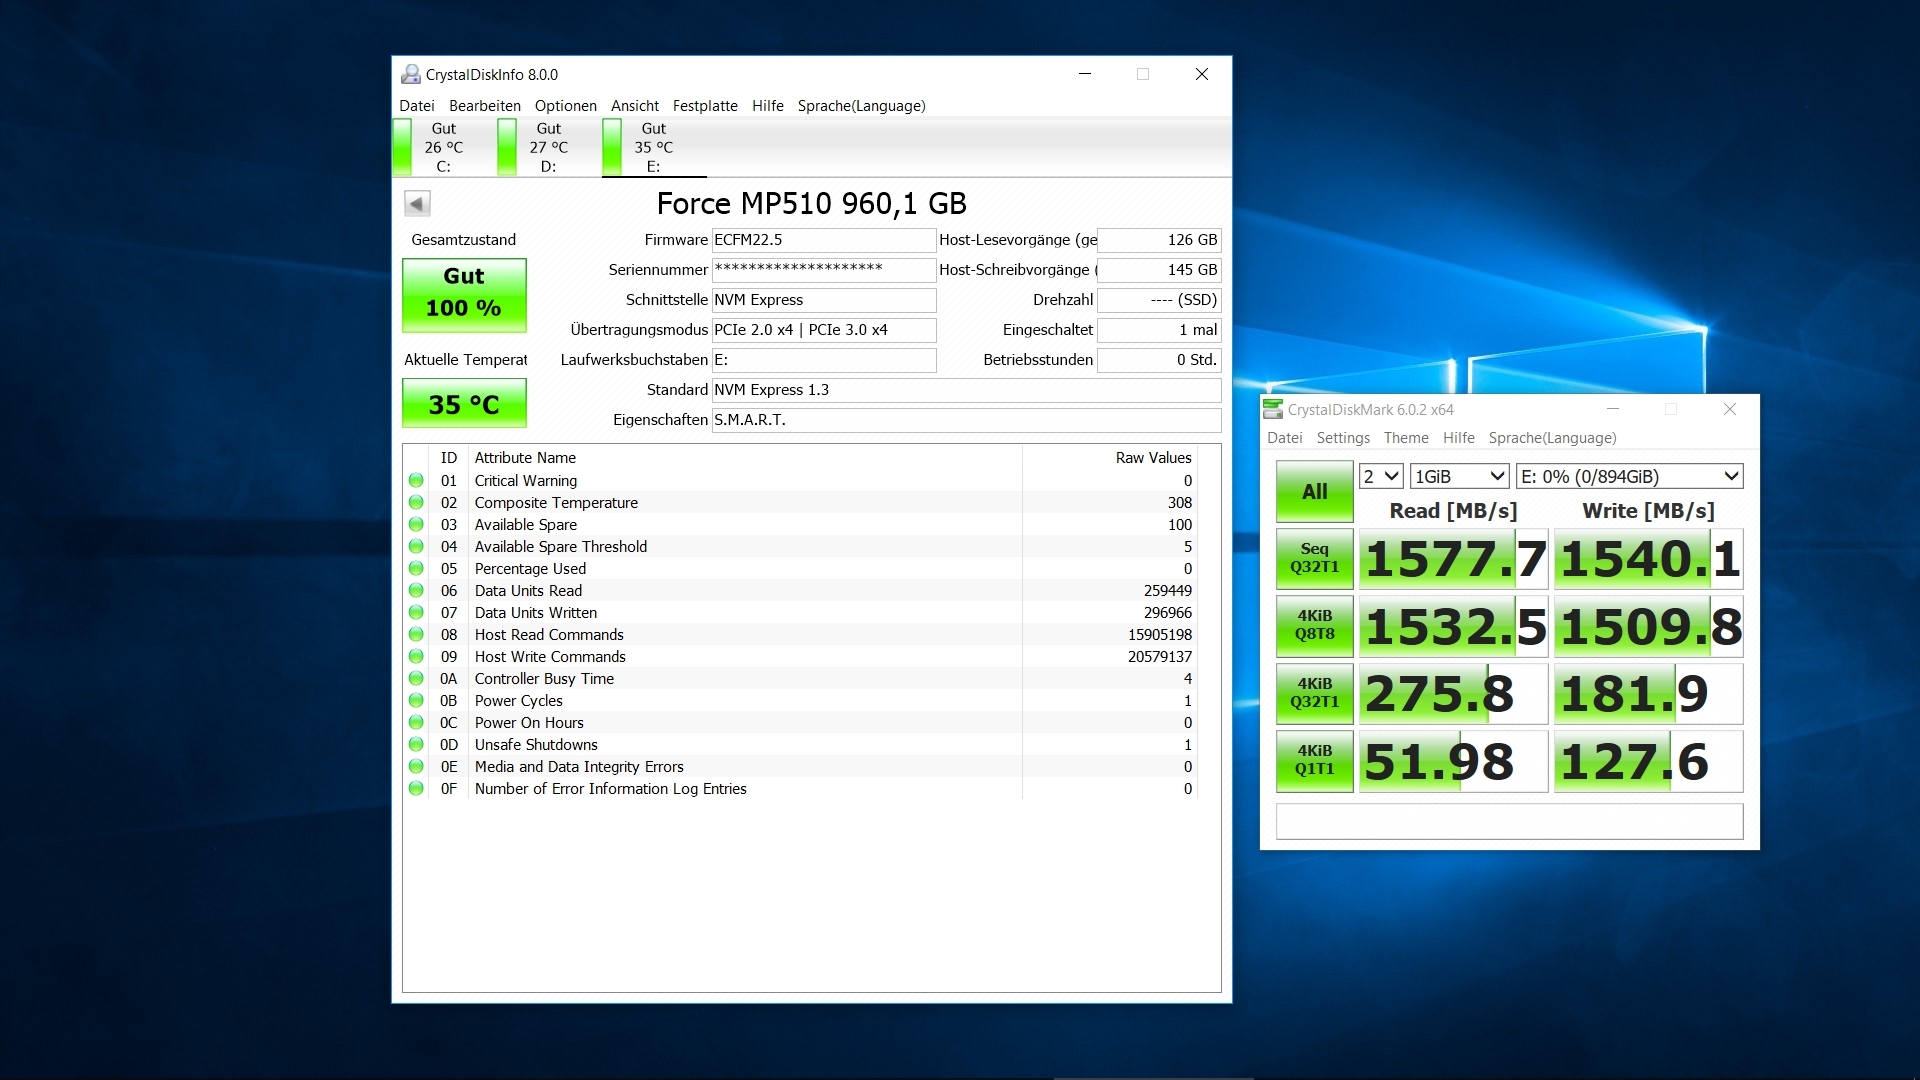This screenshot has height=1080, width=1920.
Task: Click the Composite Temperature status indicator
Action: point(416,503)
